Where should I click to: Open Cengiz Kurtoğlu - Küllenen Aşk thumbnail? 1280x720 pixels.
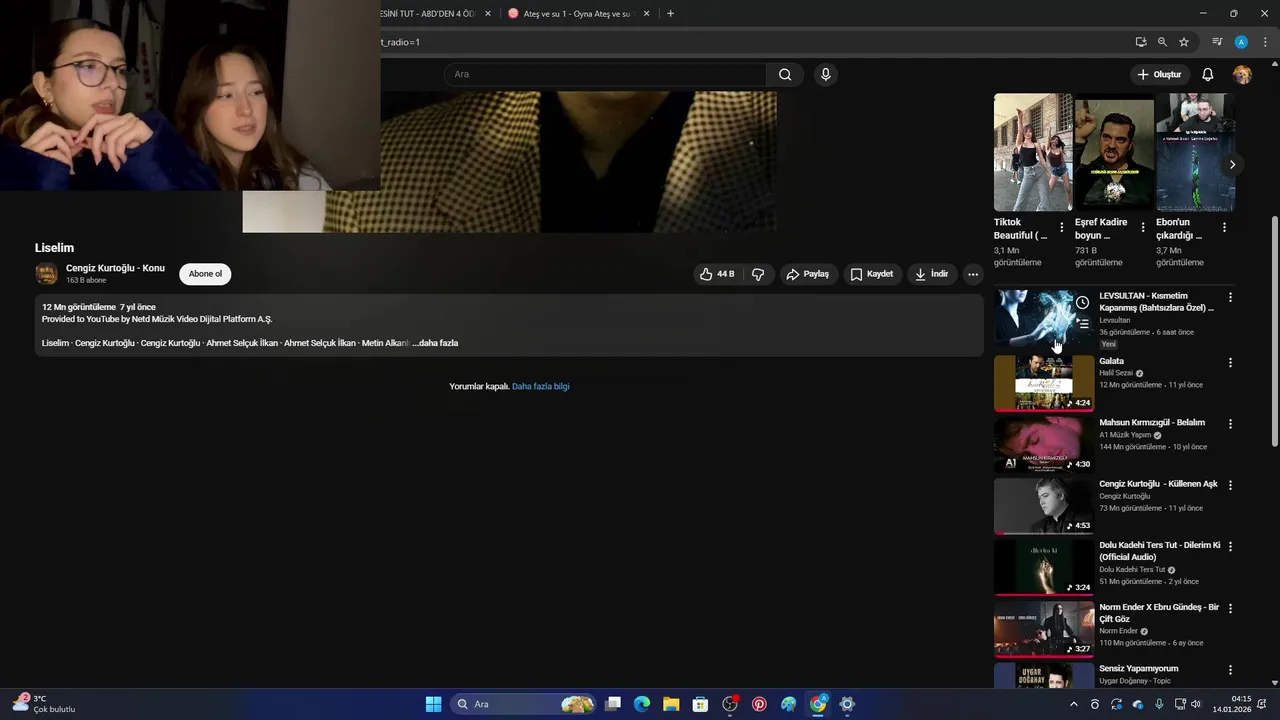[1044, 505]
